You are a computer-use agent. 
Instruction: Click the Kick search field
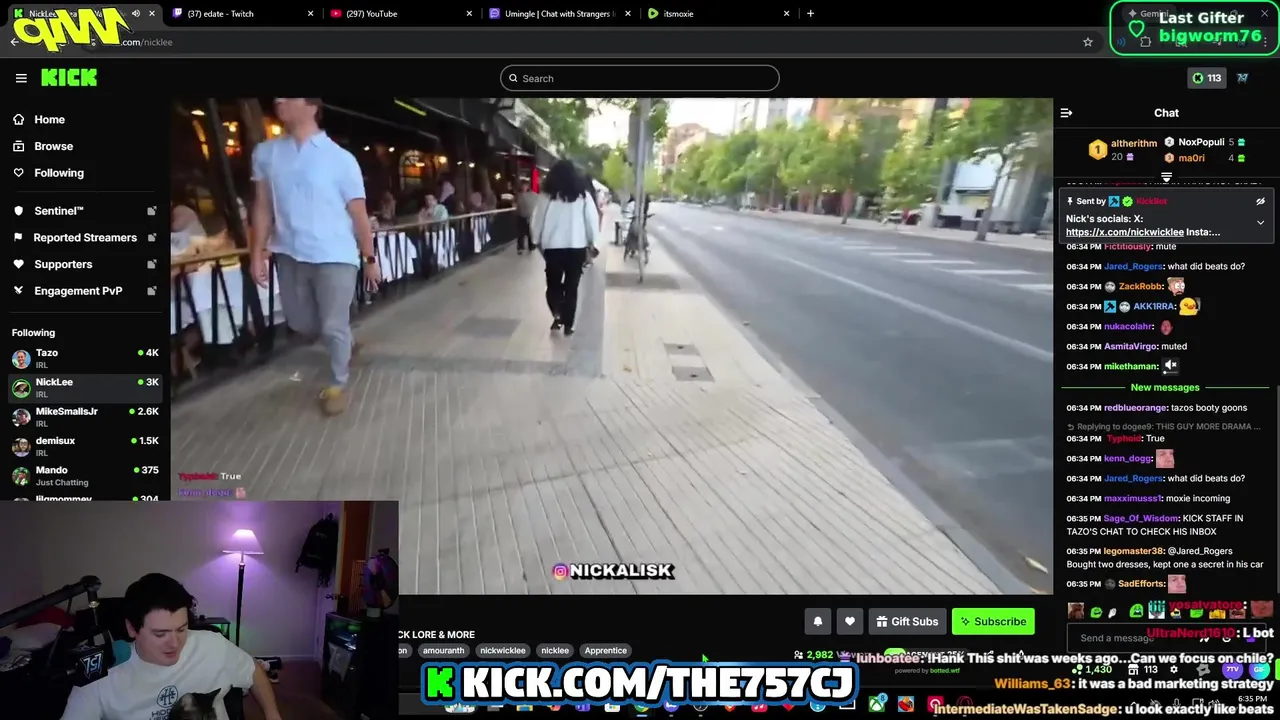tap(640, 78)
